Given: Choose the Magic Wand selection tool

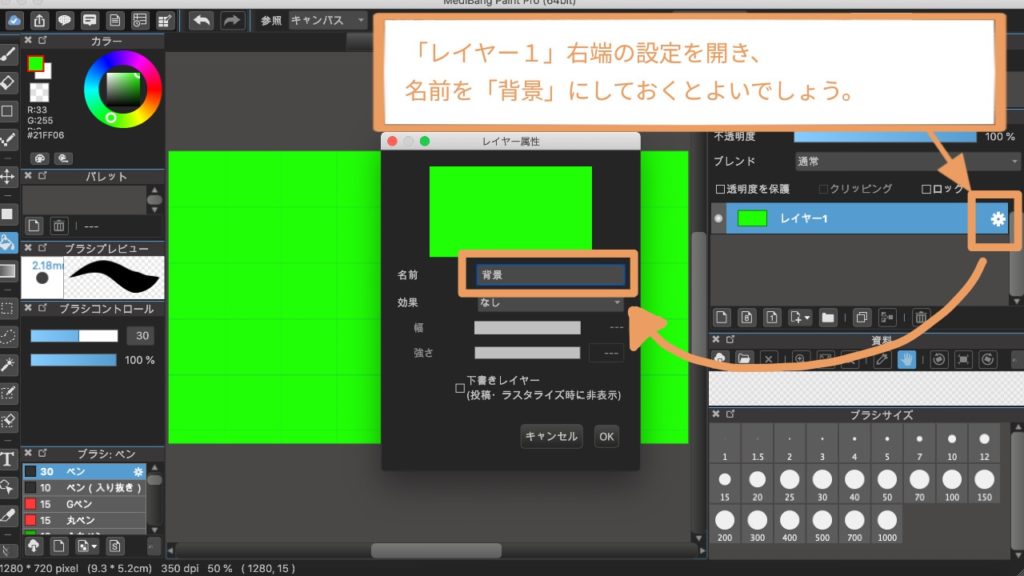Looking at the screenshot, I should (8, 364).
